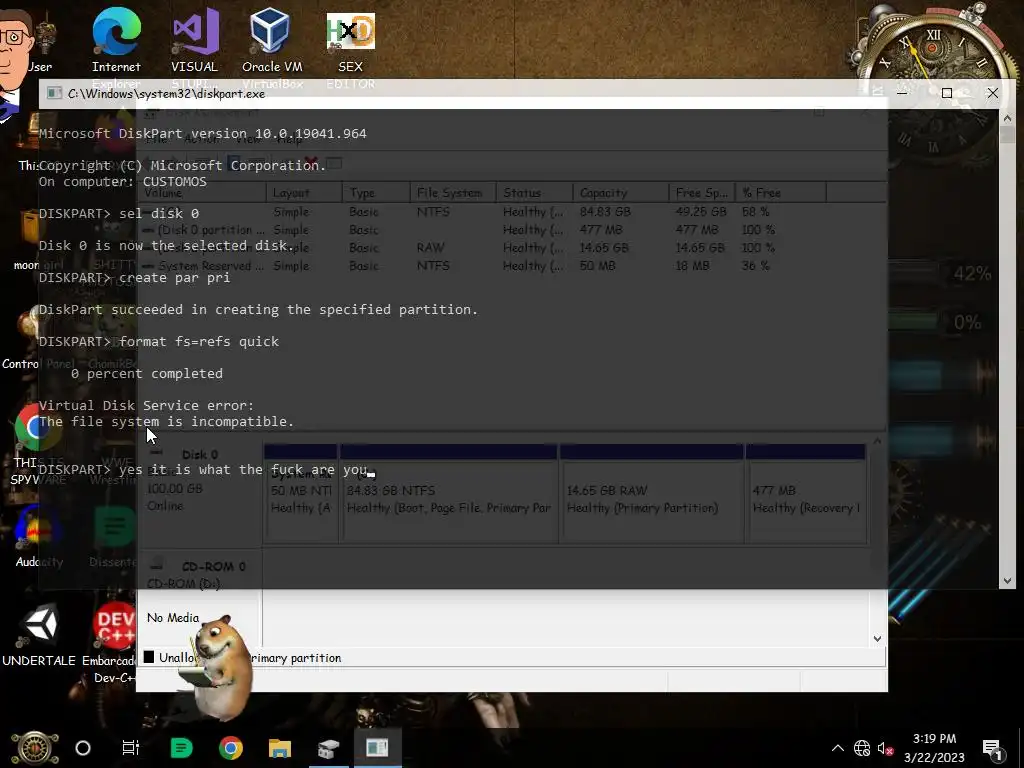1024x768 pixels.
Task: Select the Embarcadero Dev-C++ desktop icon
Action: coord(112,641)
